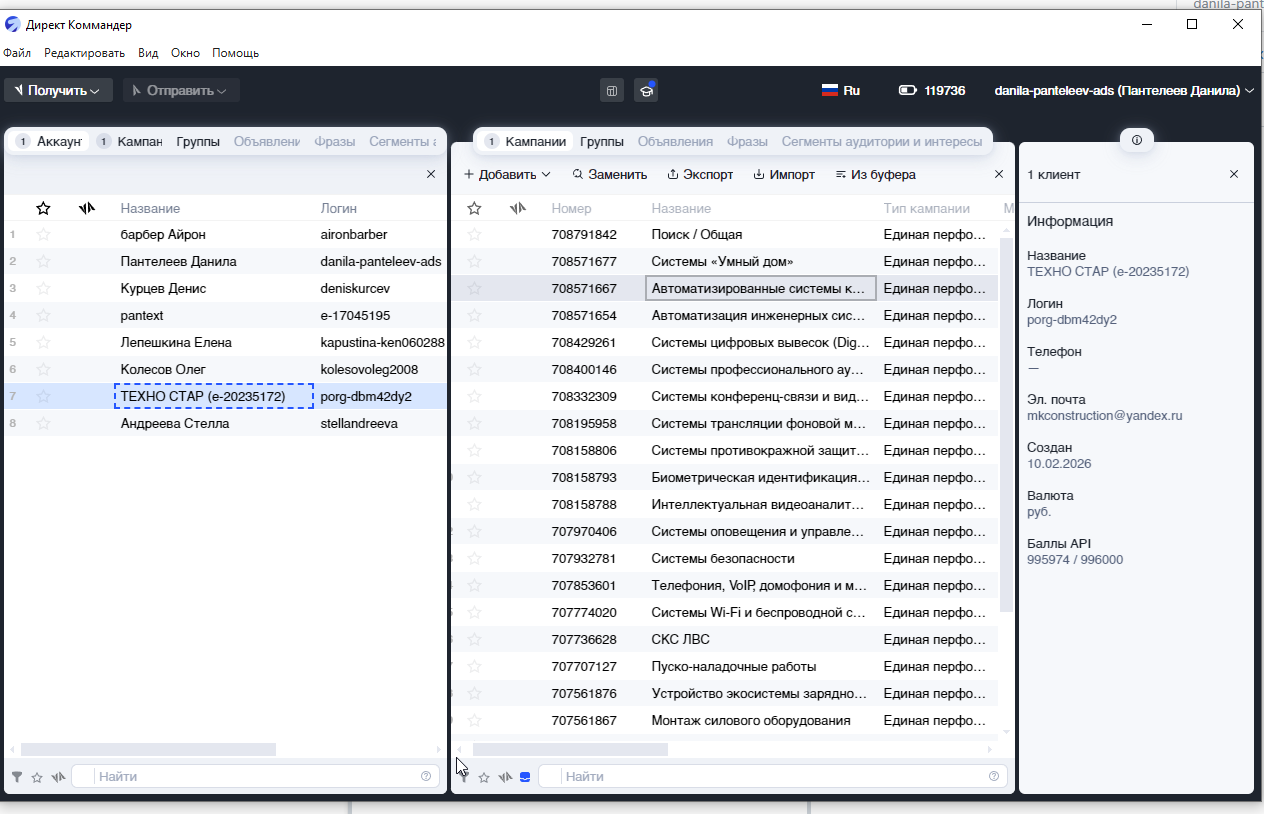Star the campaign «Системы безопасности»

[x=474, y=559]
